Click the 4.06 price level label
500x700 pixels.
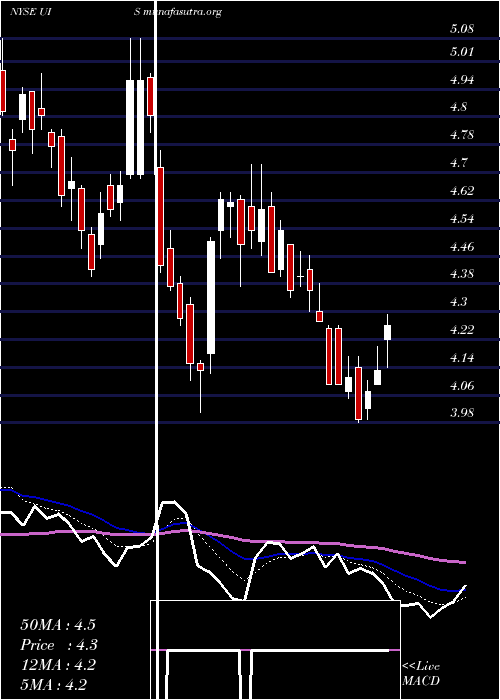click(x=462, y=386)
